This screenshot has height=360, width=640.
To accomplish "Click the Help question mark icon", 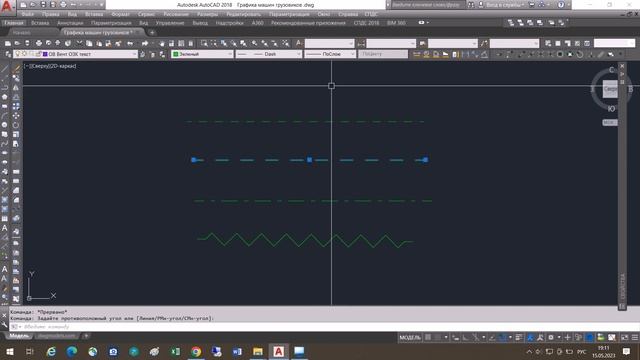I will (561, 5).
